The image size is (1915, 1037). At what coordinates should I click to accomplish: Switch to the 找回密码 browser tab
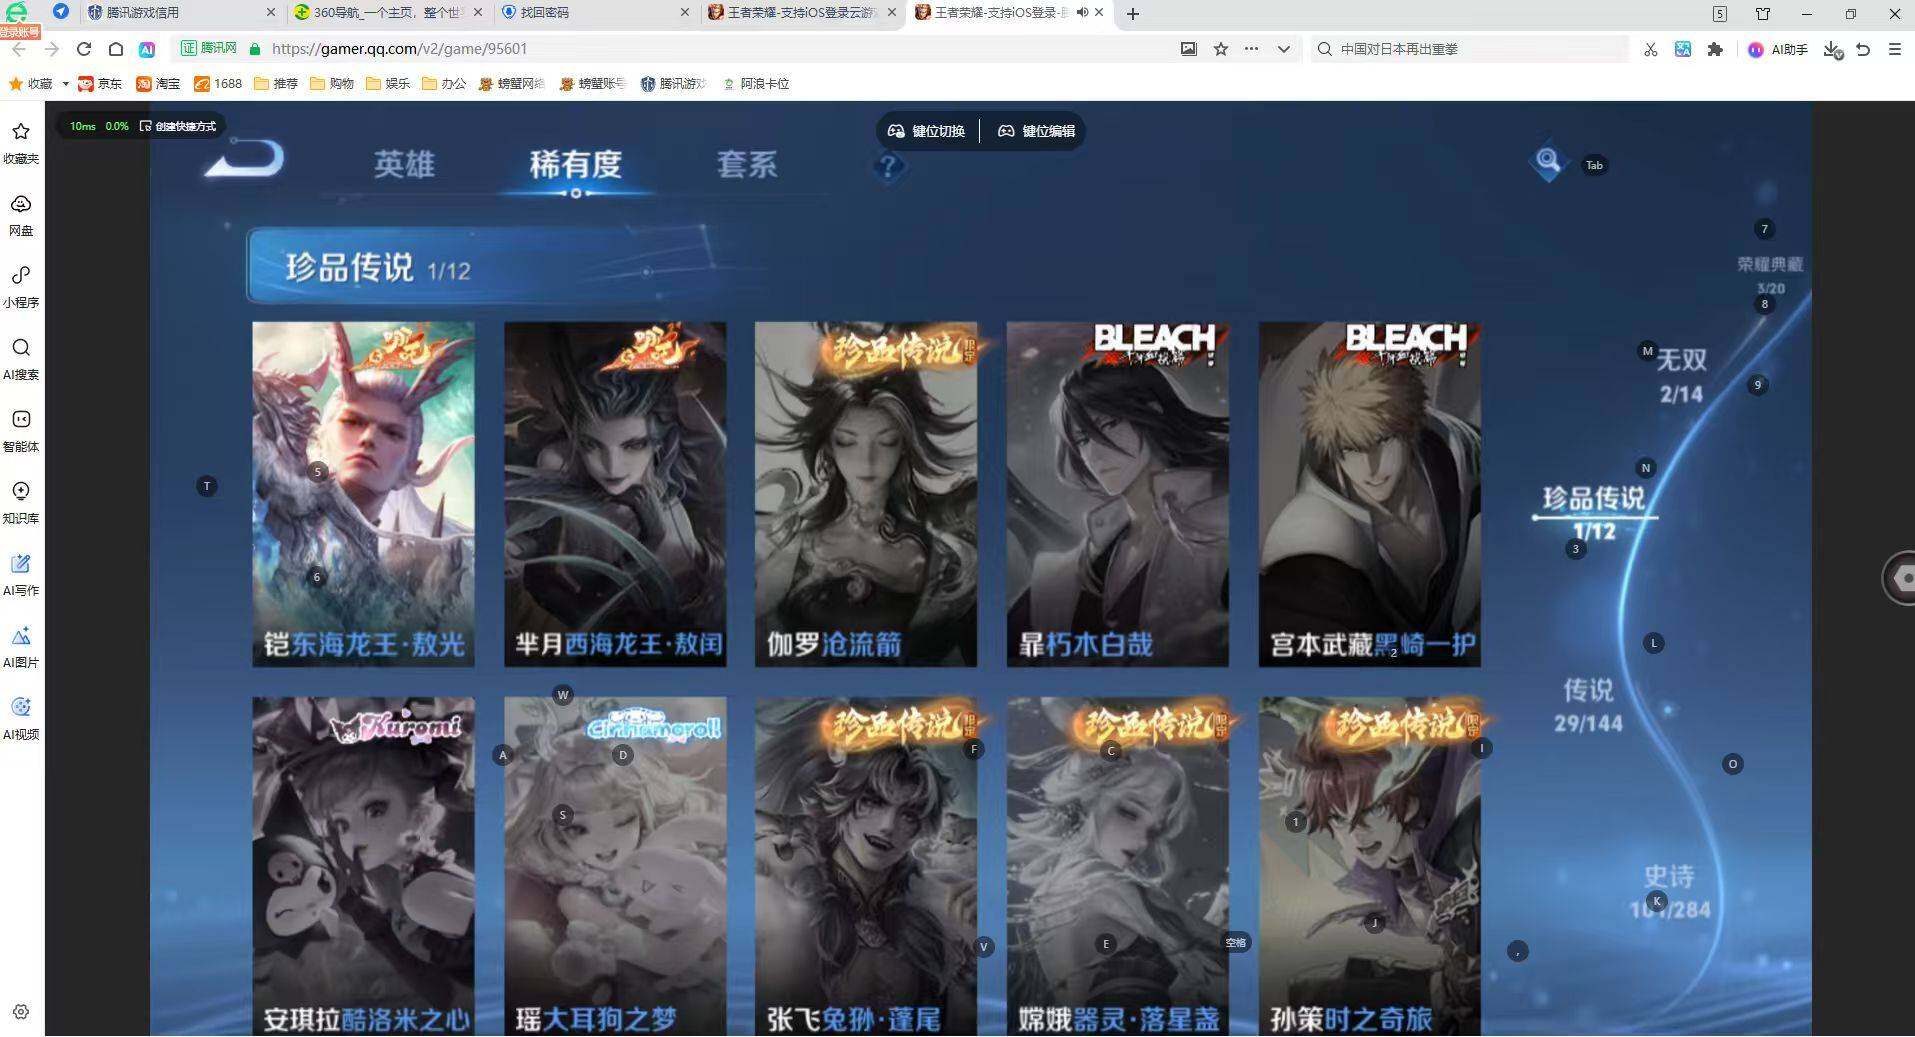pyautogui.click(x=594, y=13)
